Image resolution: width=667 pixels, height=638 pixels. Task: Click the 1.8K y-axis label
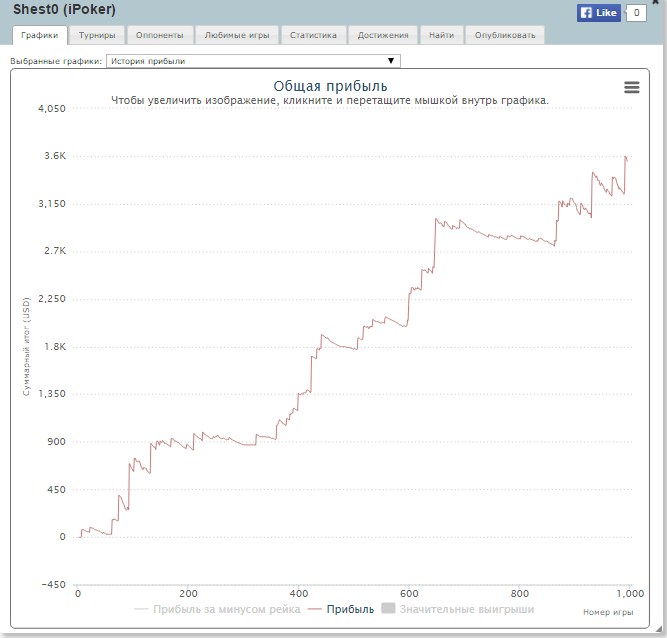(x=55, y=347)
